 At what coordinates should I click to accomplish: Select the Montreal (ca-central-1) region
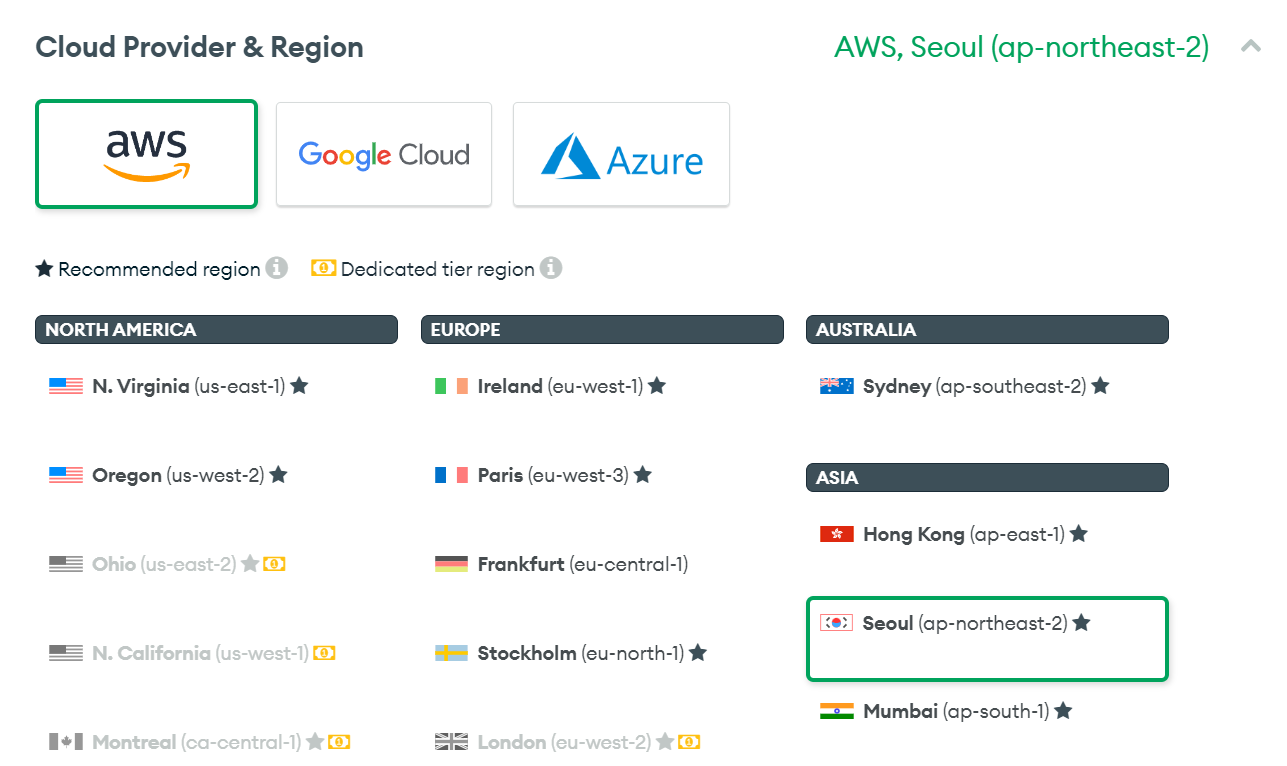(x=216, y=742)
